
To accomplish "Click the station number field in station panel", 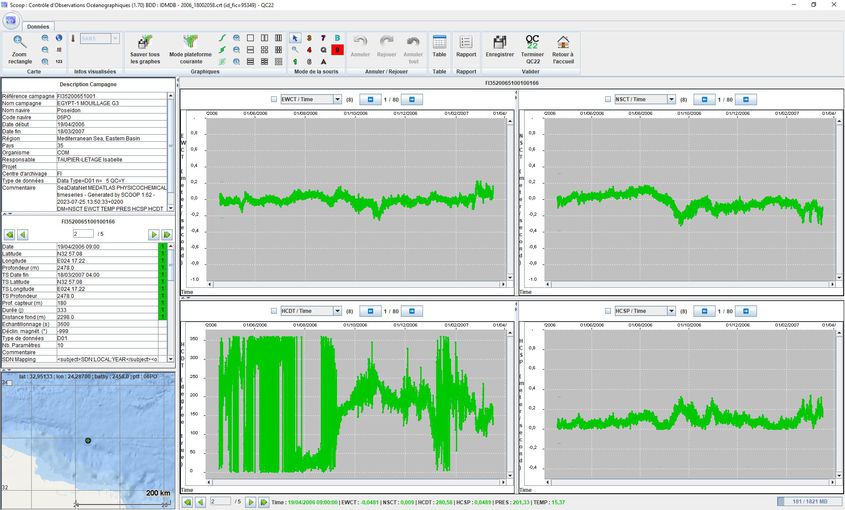I will pos(83,234).
